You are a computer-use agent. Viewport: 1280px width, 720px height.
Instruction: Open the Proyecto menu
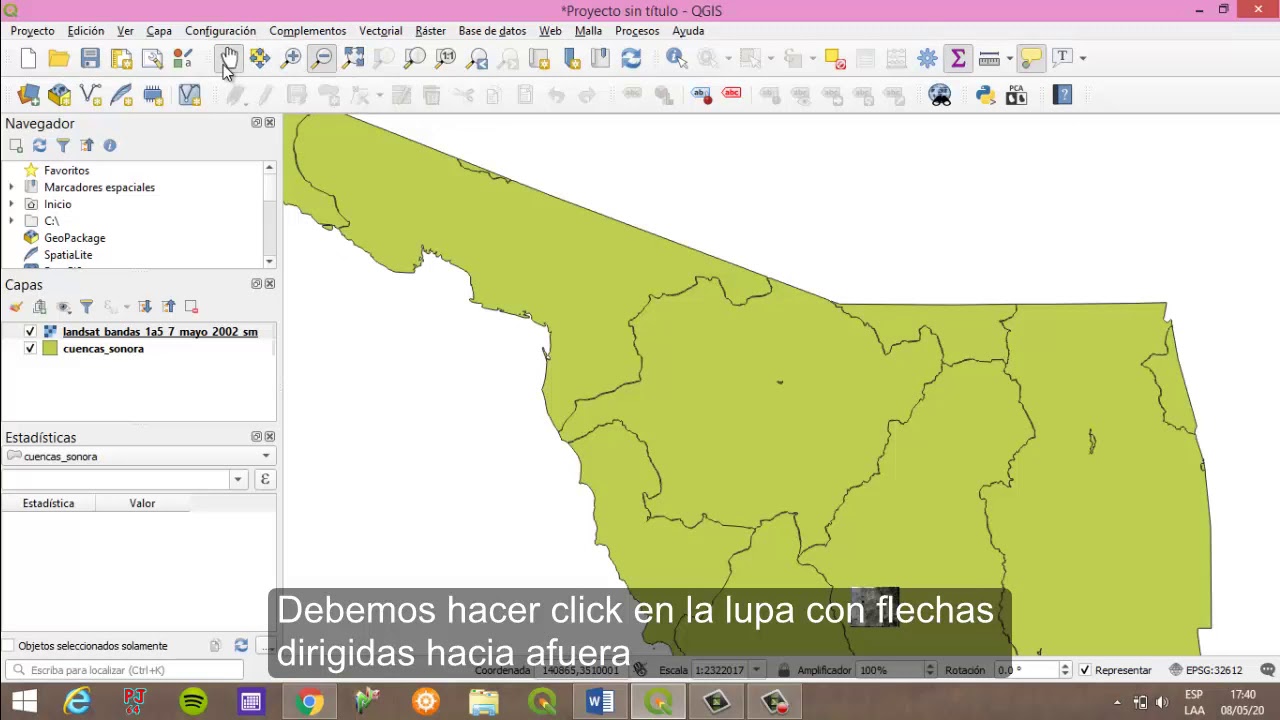click(32, 31)
